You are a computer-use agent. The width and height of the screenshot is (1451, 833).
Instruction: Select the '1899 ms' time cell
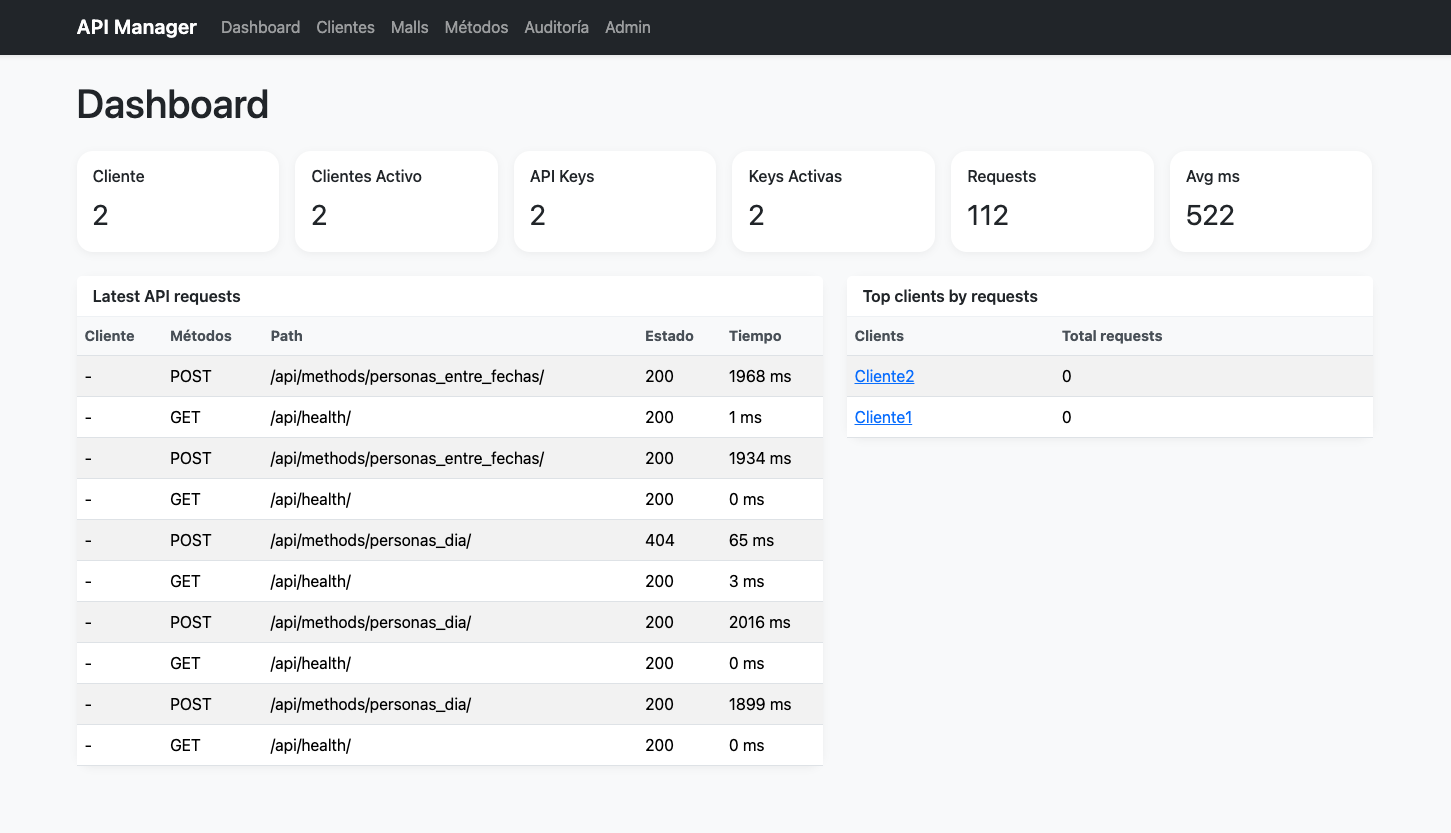pos(760,704)
